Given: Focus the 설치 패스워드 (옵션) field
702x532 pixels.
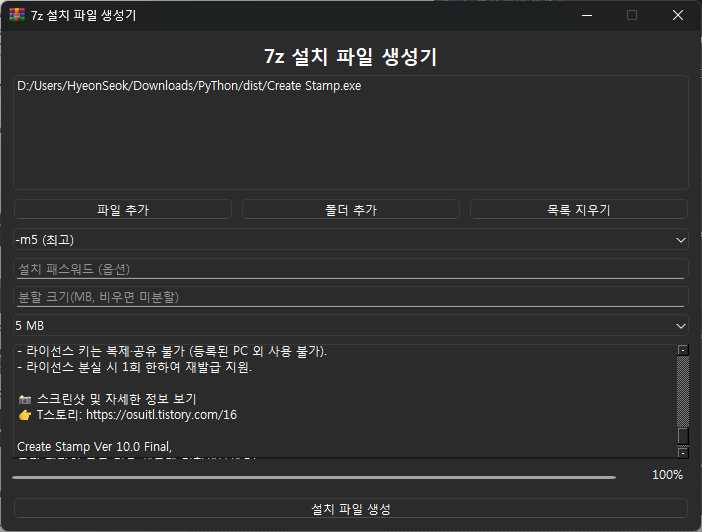Looking at the screenshot, I should coord(351,269).
